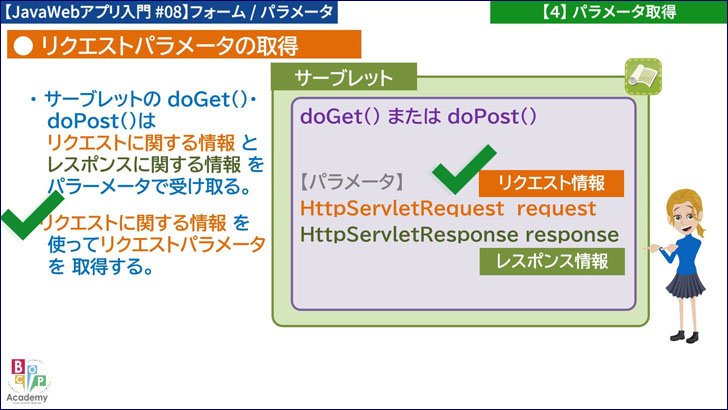Click the scroll paper icon on servlet box
Viewport: 728px width, 410px height.
(639, 75)
